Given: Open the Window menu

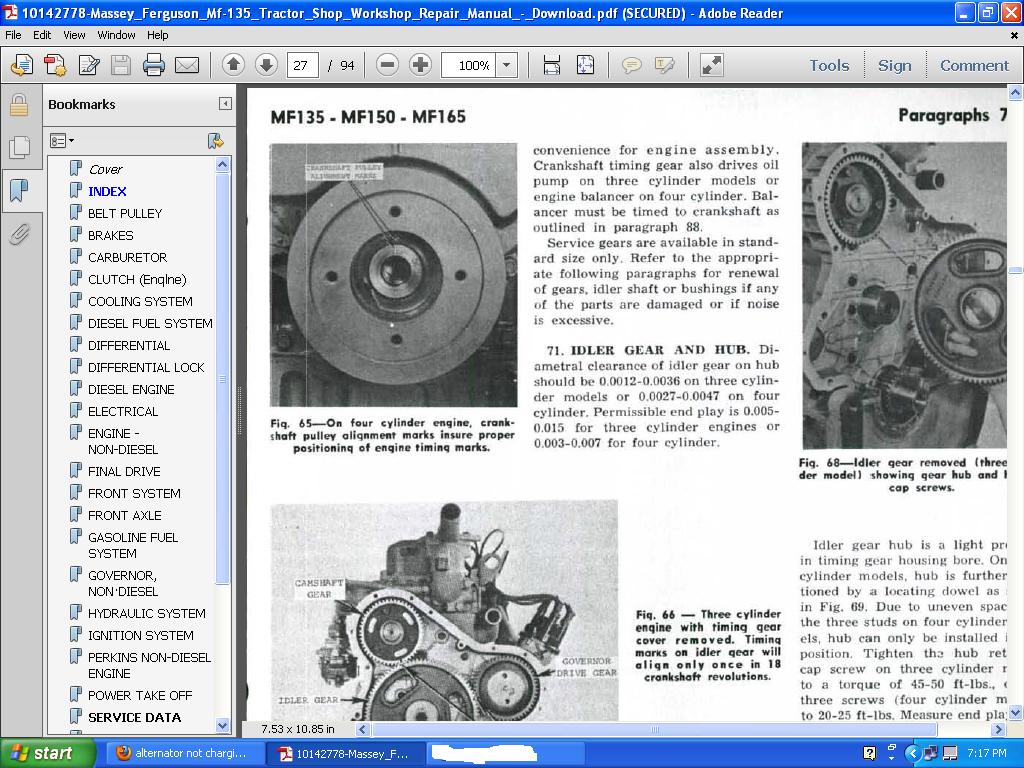Looking at the screenshot, I should pos(116,35).
